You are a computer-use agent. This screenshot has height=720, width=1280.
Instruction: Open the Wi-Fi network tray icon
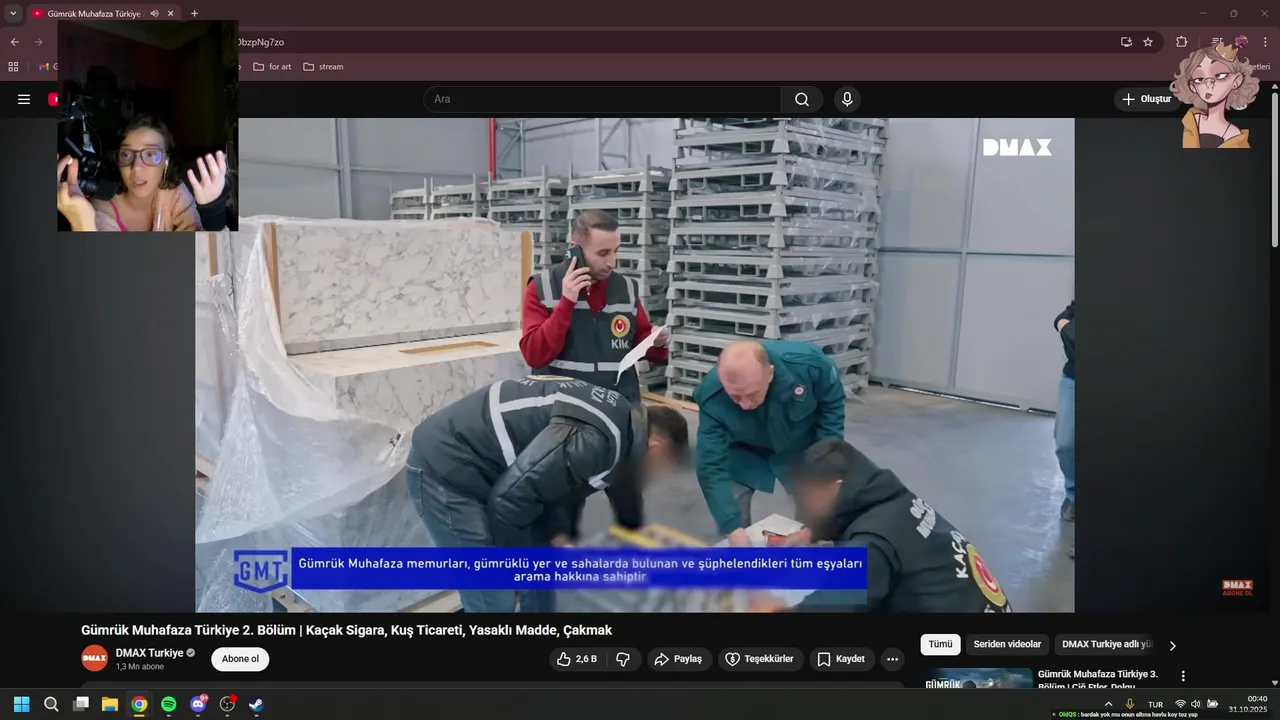tap(1180, 704)
